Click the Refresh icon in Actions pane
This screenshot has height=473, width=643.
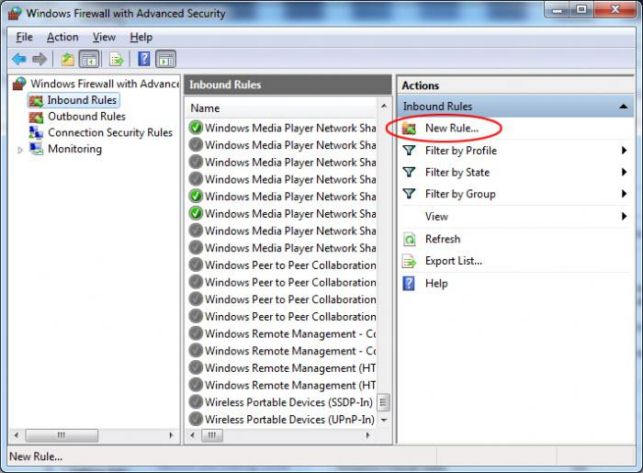point(409,239)
